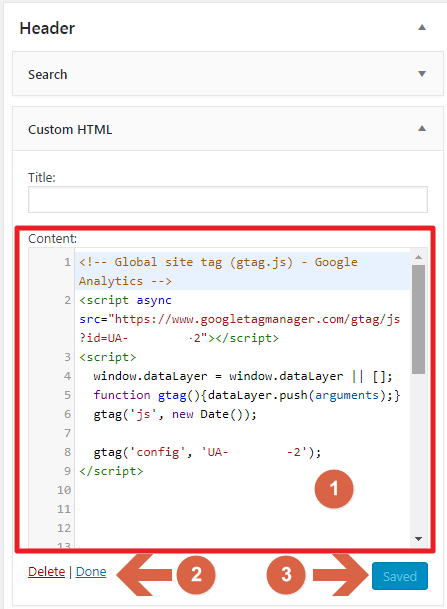Click the Done link
Image resolution: width=447 pixels, height=609 pixels.
click(x=91, y=572)
